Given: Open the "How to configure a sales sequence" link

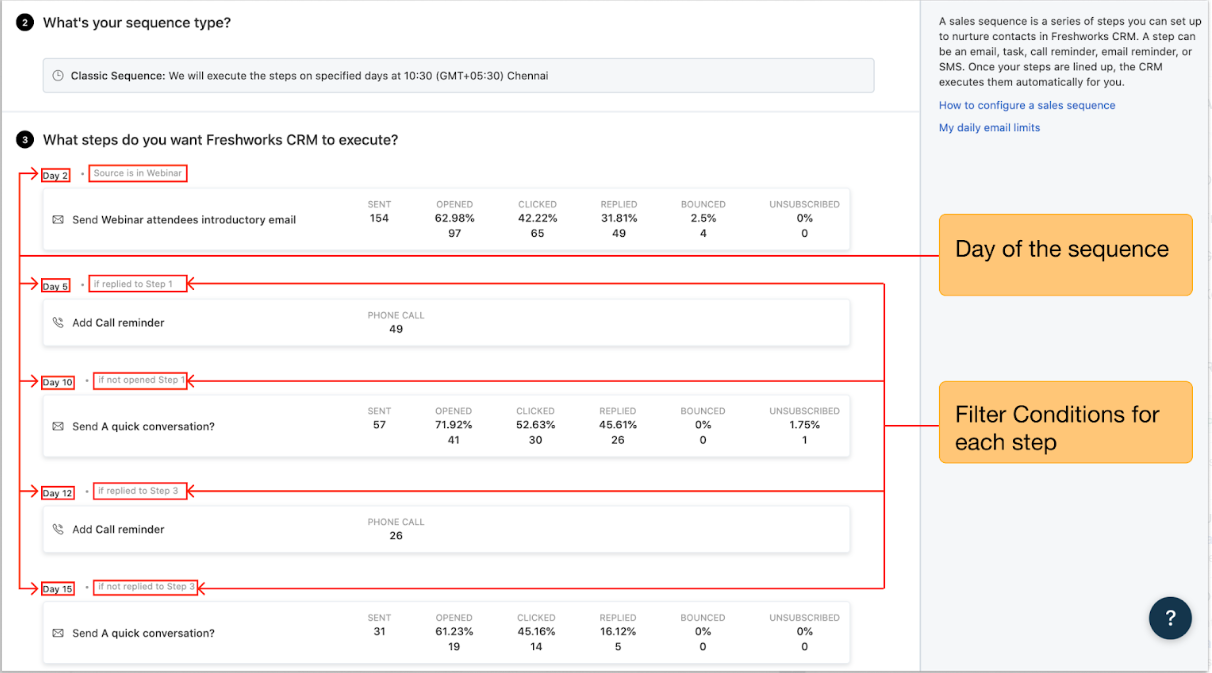Looking at the screenshot, I should tap(1027, 105).
